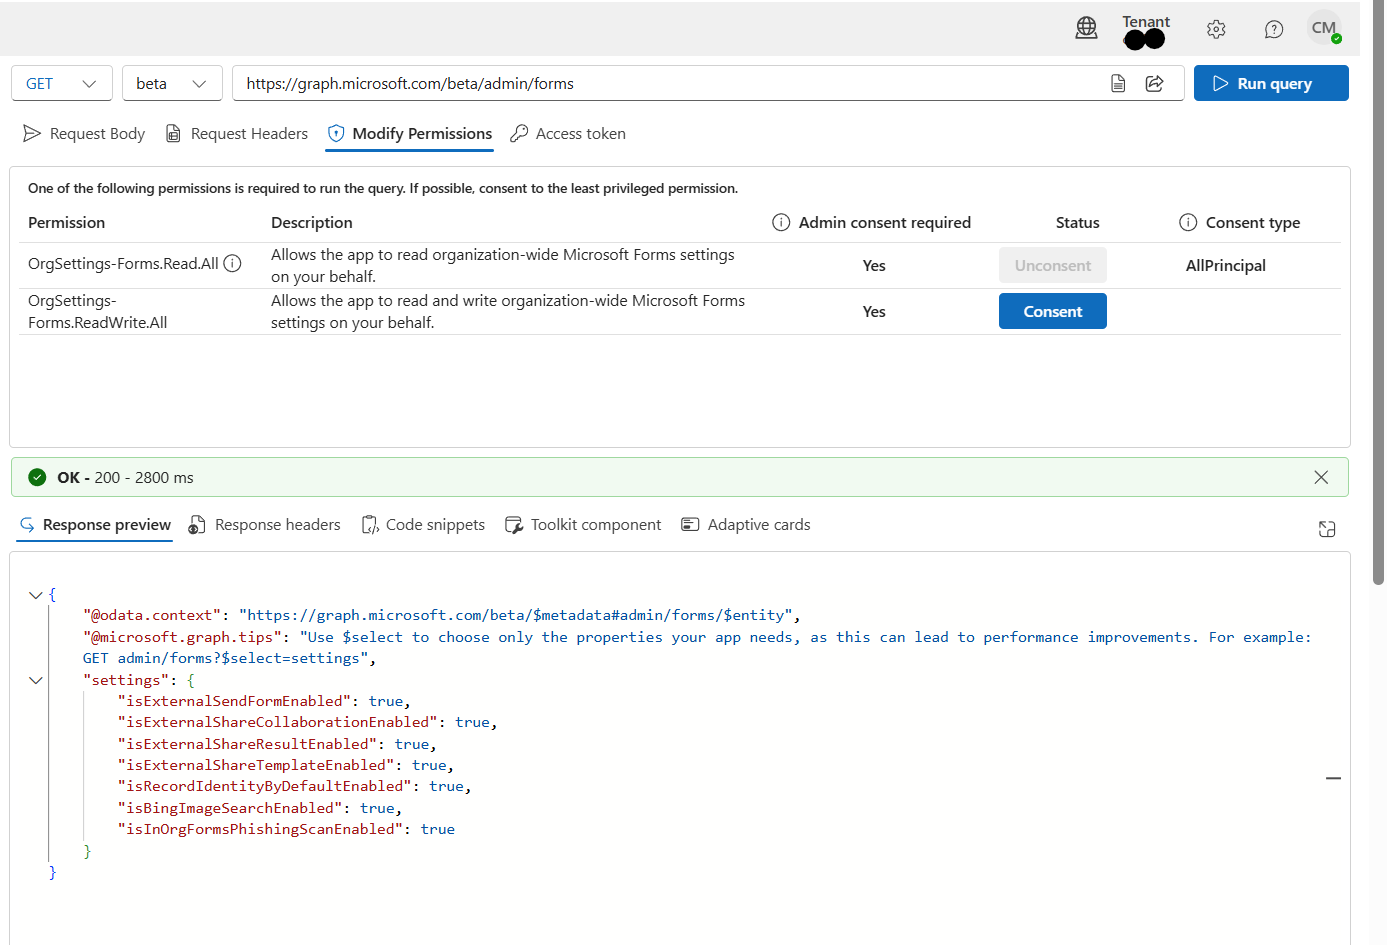
Task: Click the Request Headers document icon
Action: click(x=173, y=133)
